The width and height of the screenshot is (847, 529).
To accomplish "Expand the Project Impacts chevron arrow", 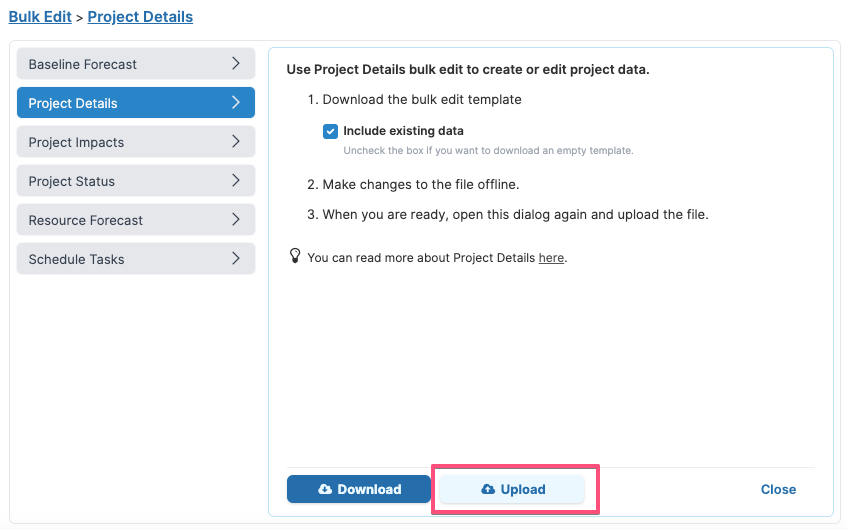I will pyautogui.click(x=236, y=141).
